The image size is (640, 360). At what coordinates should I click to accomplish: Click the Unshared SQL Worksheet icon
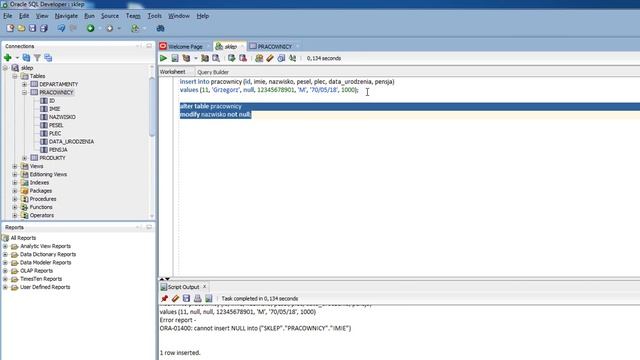(259, 58)
